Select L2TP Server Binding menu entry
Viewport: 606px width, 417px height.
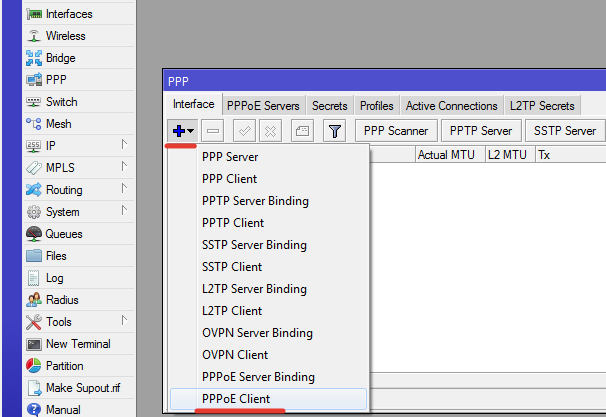pyautogui.click(x=269, y=289)
